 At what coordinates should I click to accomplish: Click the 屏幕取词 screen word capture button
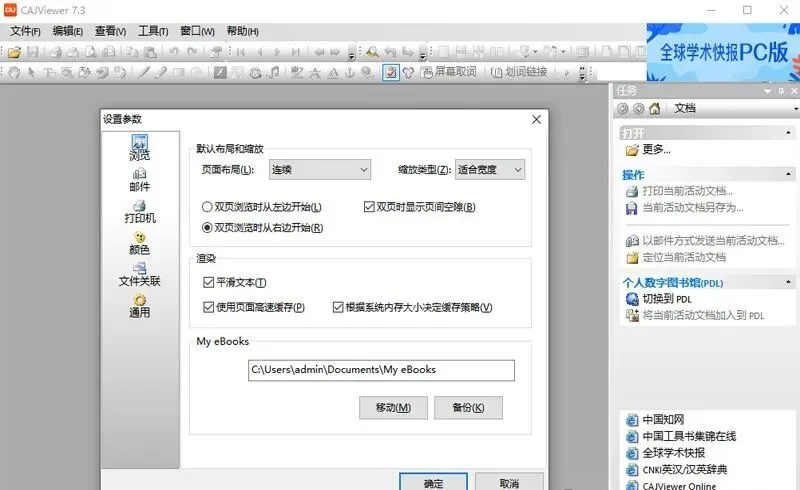point(449,72)
